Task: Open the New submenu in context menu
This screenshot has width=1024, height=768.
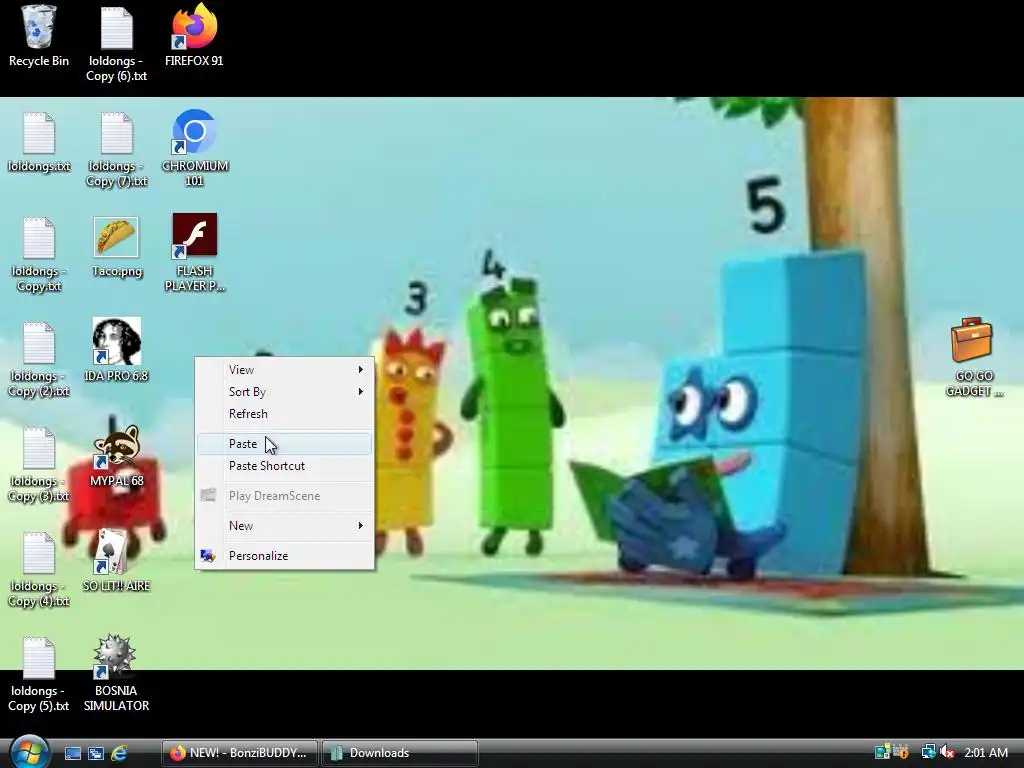Action: coord(285,526)
